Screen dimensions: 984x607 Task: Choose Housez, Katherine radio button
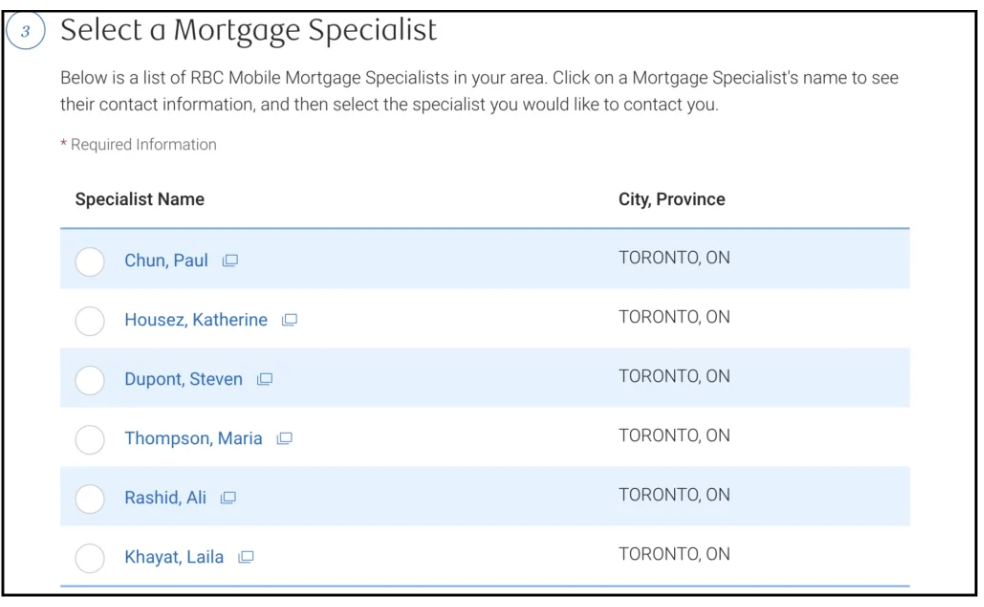[91, 321]
